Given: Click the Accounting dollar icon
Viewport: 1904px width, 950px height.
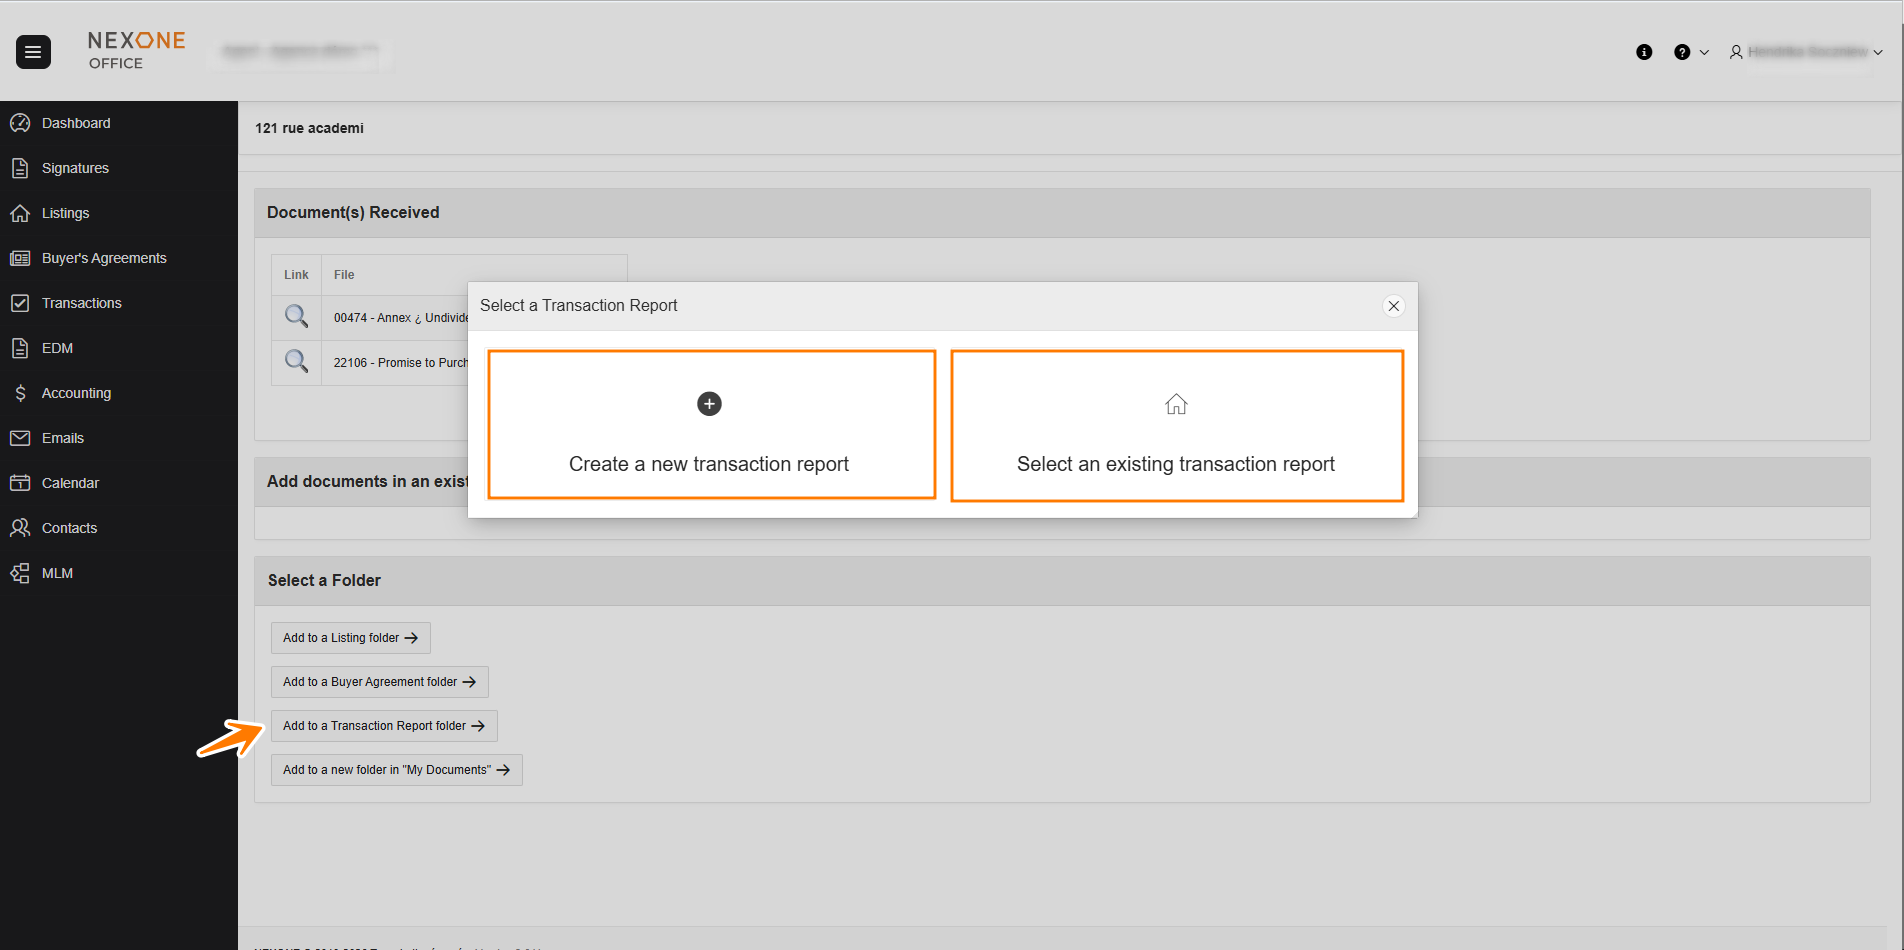Looking at the screenshot, I should (20, 393).
